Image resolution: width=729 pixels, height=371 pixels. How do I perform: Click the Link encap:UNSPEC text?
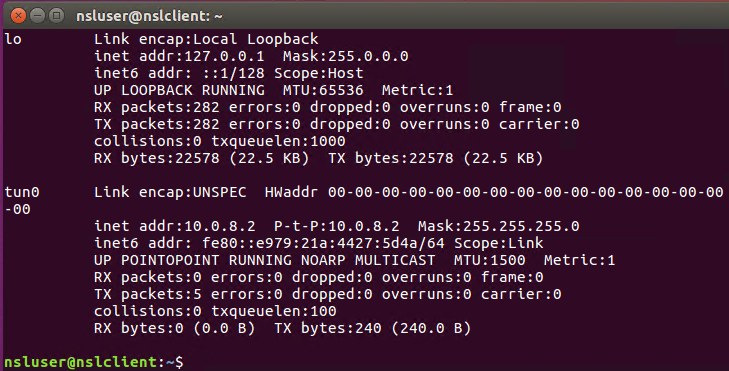[x=170, y=192]
